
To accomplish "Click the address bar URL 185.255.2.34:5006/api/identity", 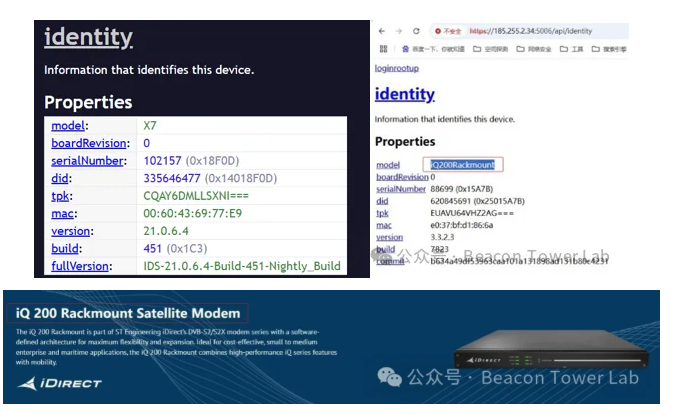I will pos(531,31).
